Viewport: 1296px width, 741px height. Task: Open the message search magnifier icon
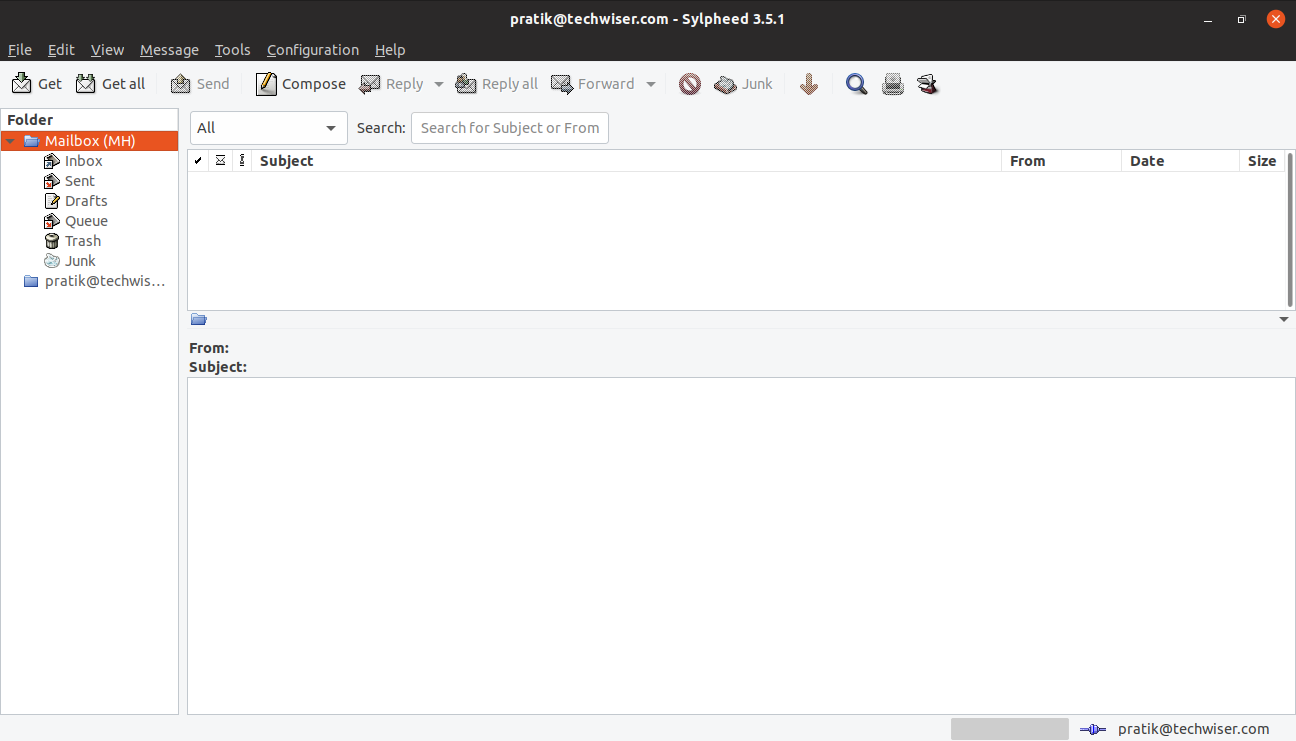[856, 84]
